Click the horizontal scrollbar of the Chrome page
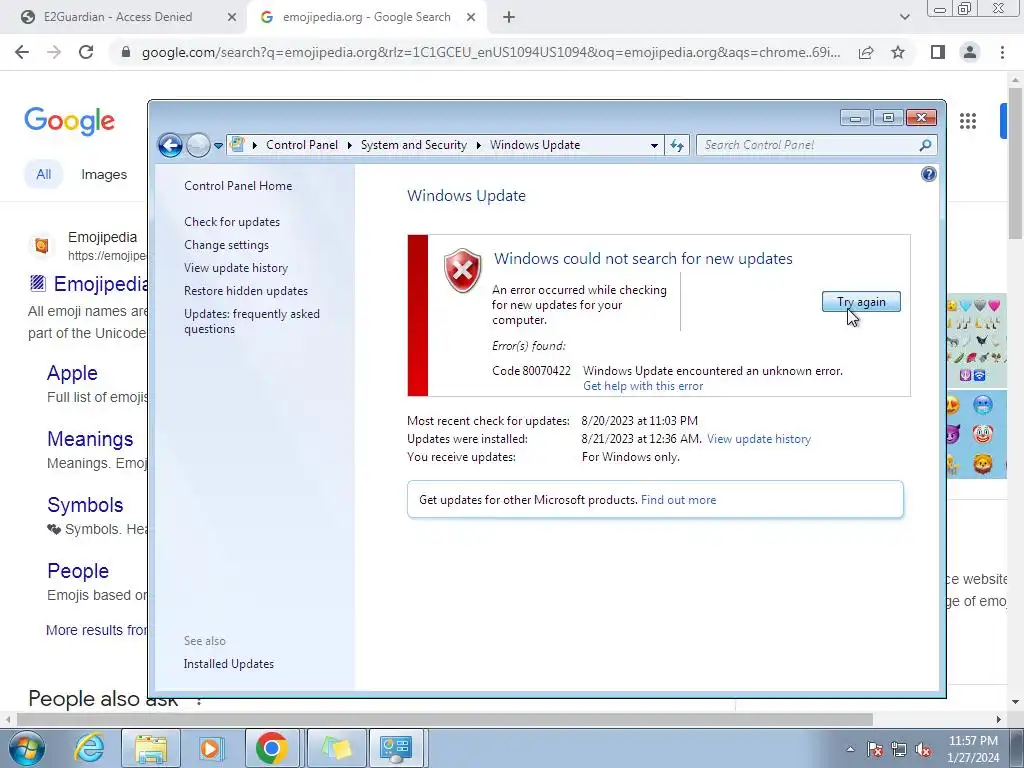1024x768 pixels. tap(444, 719)
